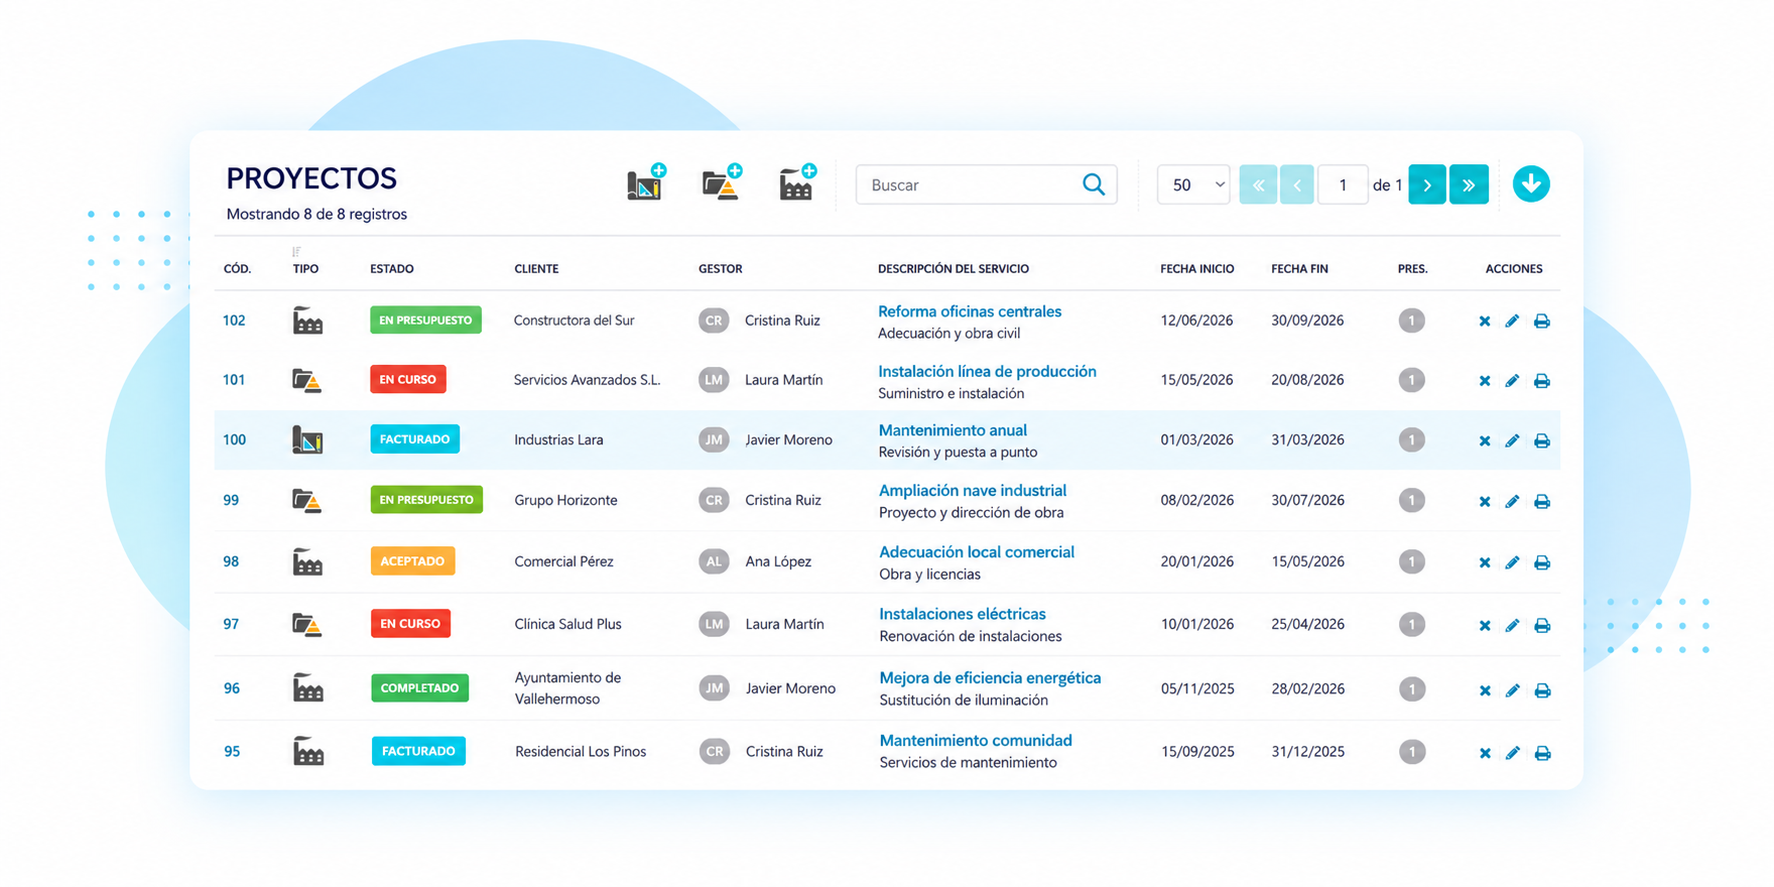Delete project 96 with the X icon
Screen dimensions: 1774x887
[x=1485, y=690]
